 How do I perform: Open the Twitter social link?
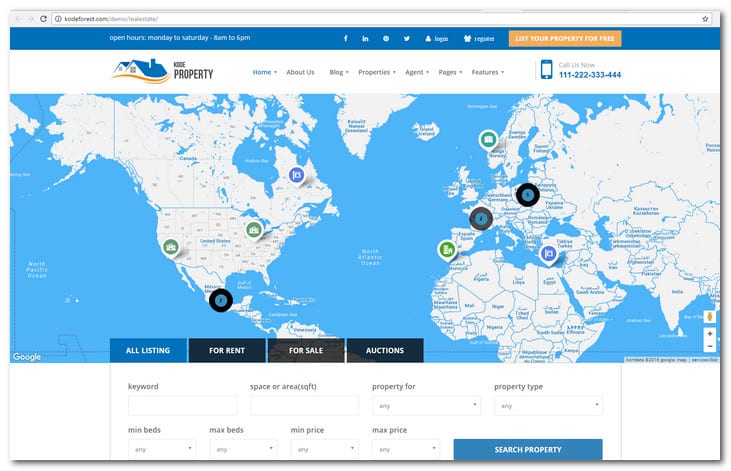tap(407, 39)
